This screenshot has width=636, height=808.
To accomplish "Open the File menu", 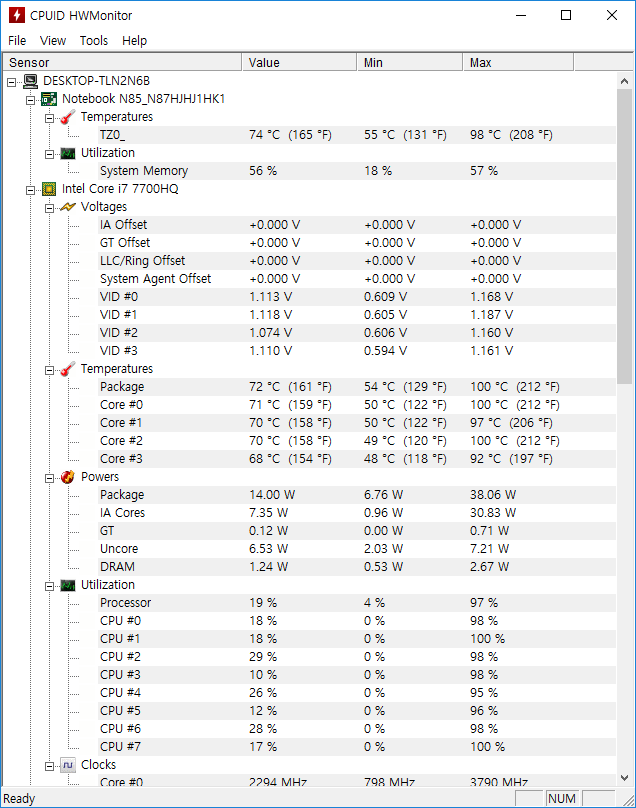I will 17,41.
